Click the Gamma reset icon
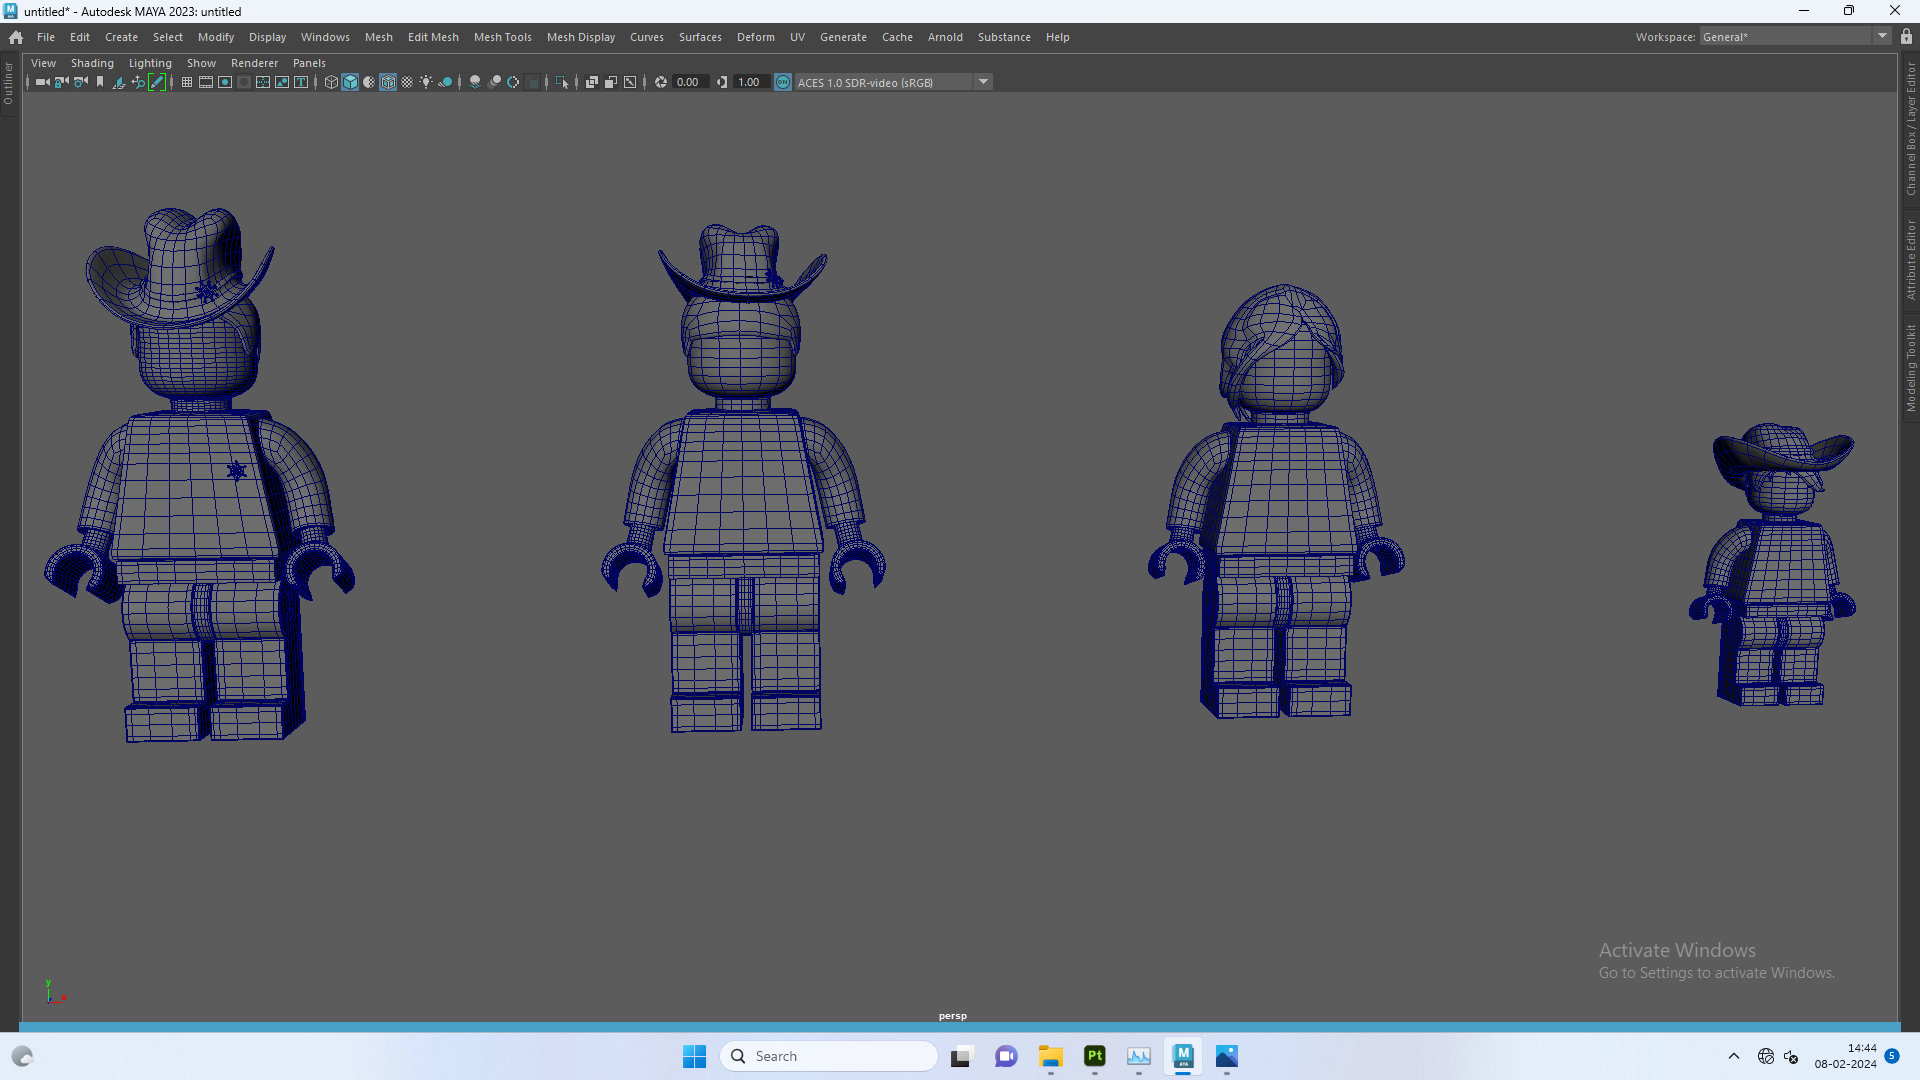1920x1080 pixels. 722,82
